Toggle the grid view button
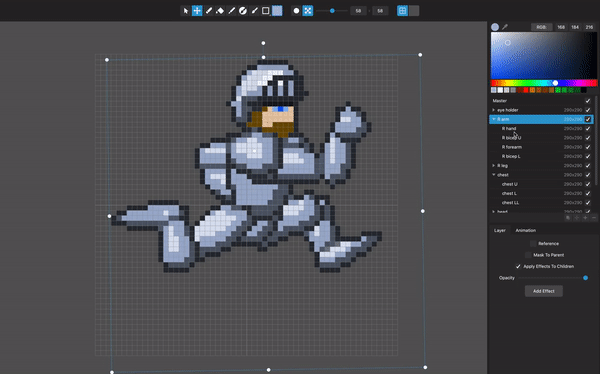Image resolution: width=600 pixels, height=374 pixels. coord(403,11)
